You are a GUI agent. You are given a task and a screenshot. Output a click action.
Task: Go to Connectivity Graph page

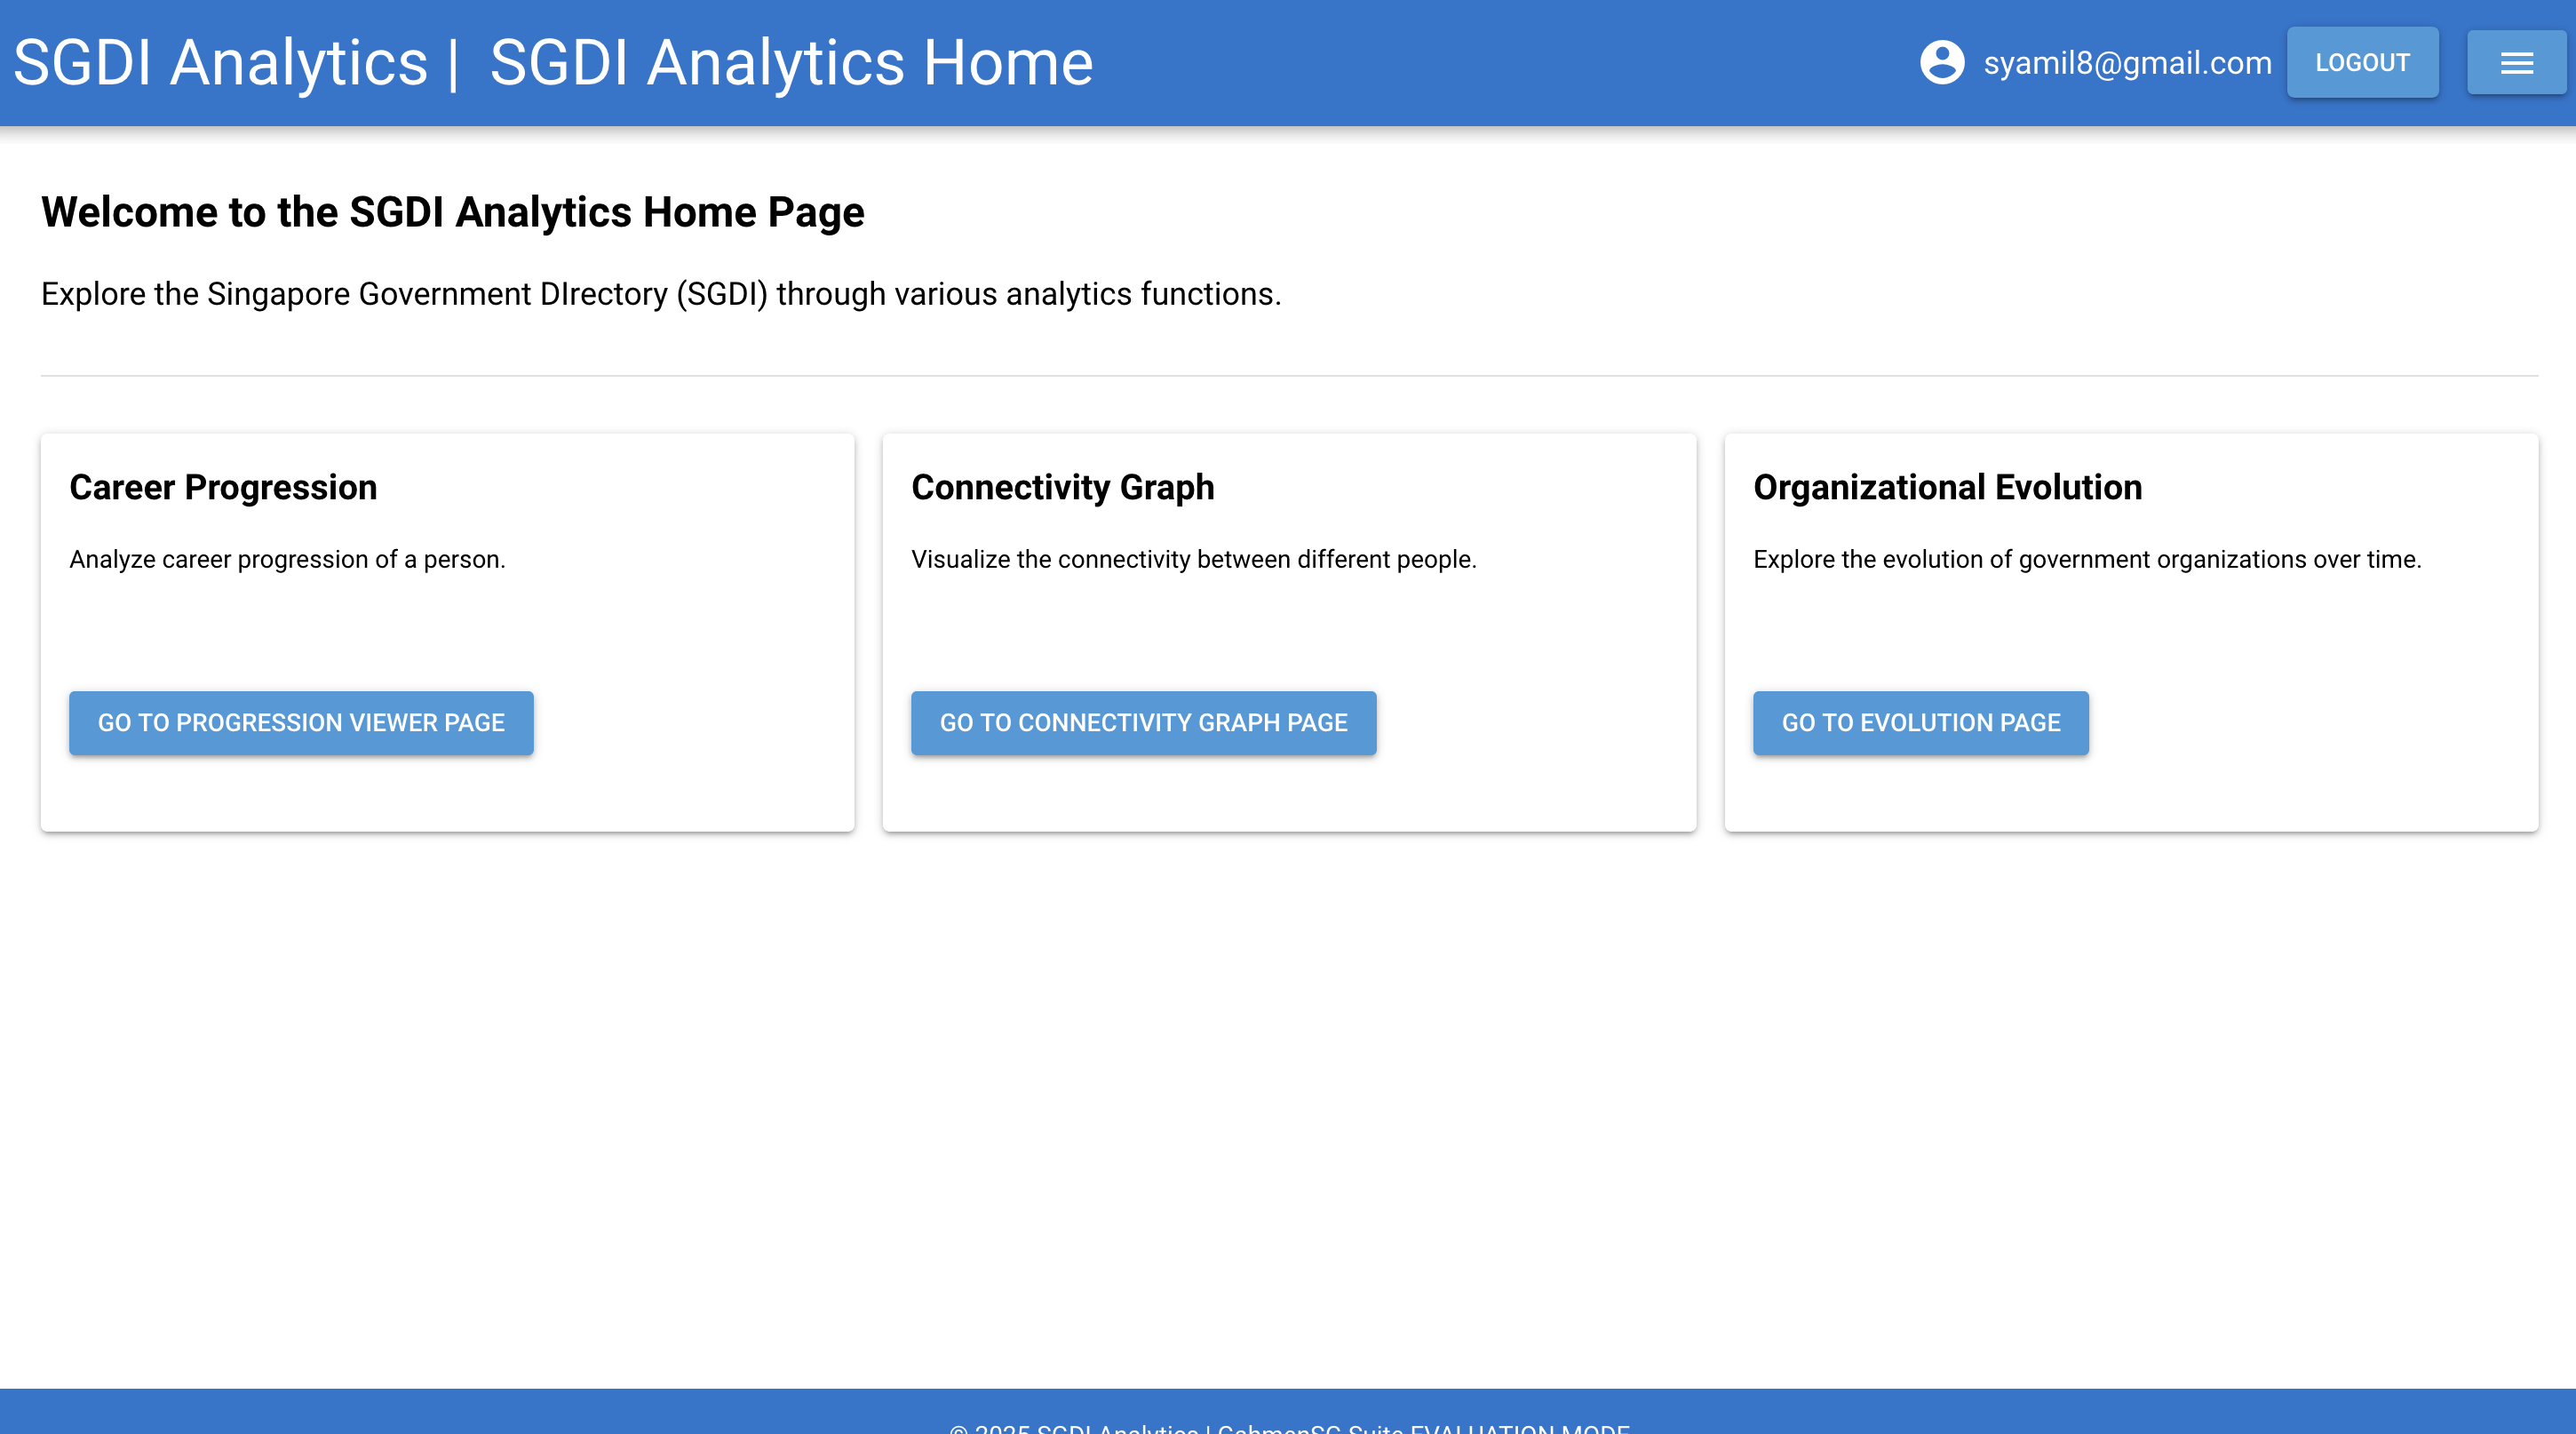click(1143, 723)
